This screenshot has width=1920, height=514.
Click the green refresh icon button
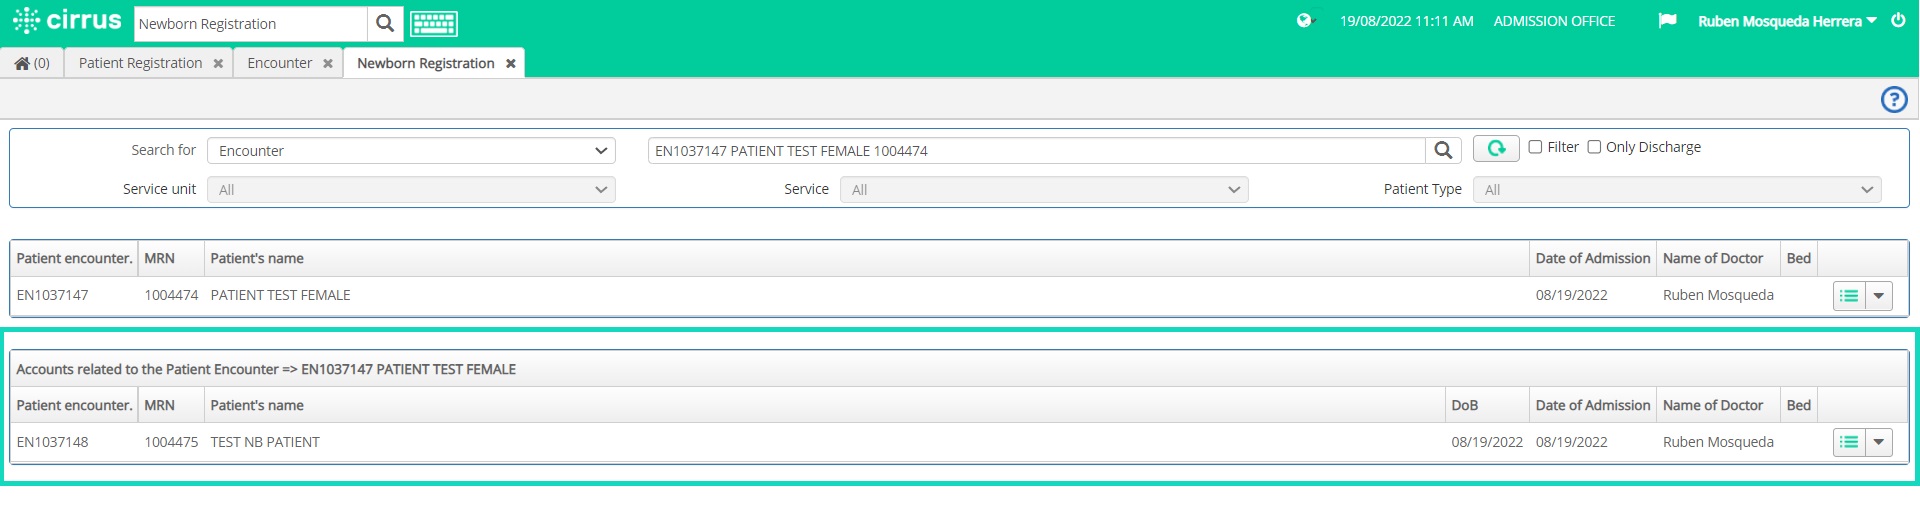(1496, 148)
